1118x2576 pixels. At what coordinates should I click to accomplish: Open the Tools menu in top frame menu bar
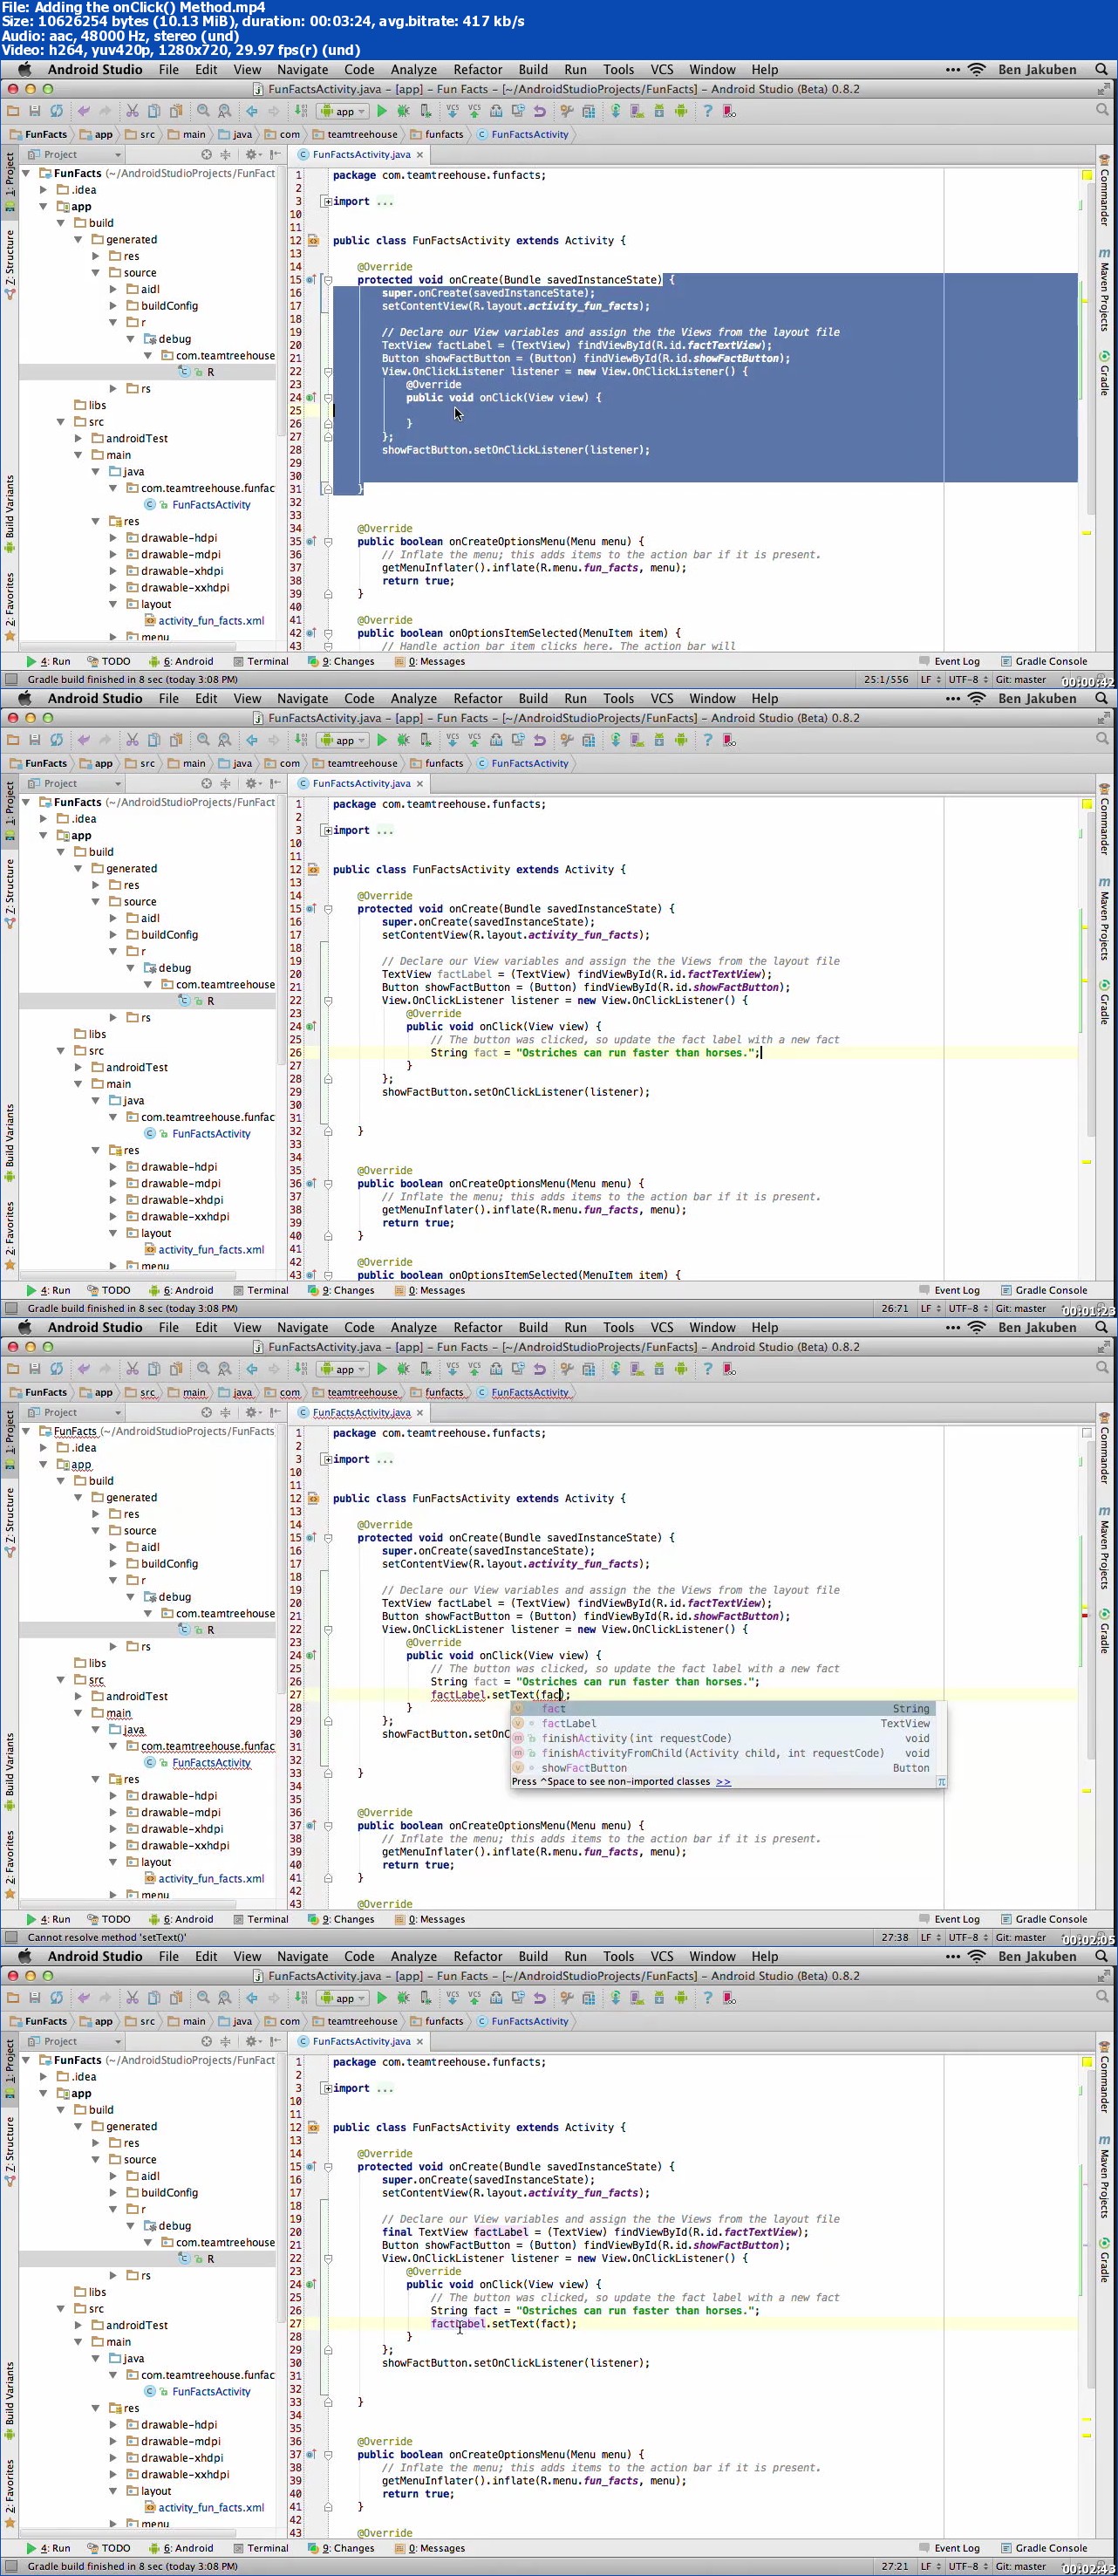(x=618, y=69)
